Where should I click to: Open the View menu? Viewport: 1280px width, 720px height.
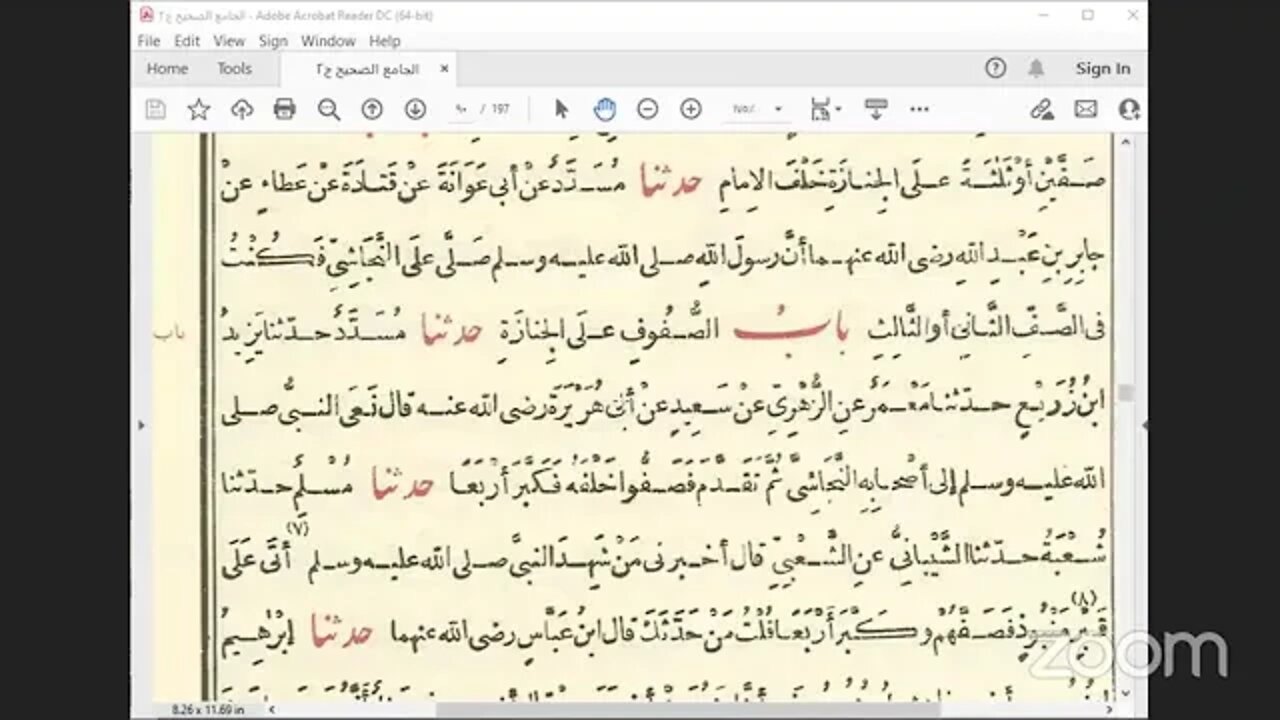[x=229, y=41]
